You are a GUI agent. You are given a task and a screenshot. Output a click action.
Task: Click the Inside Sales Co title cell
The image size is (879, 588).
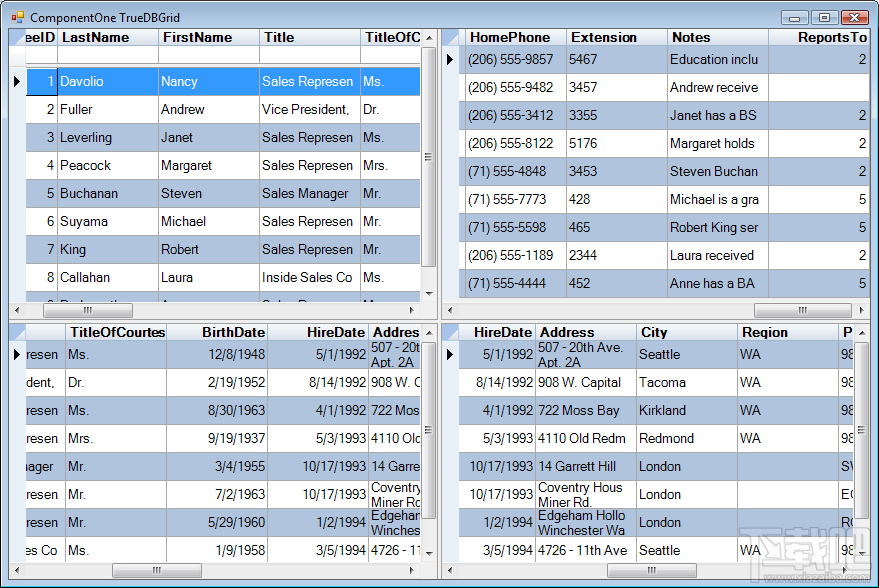(309, 277)
